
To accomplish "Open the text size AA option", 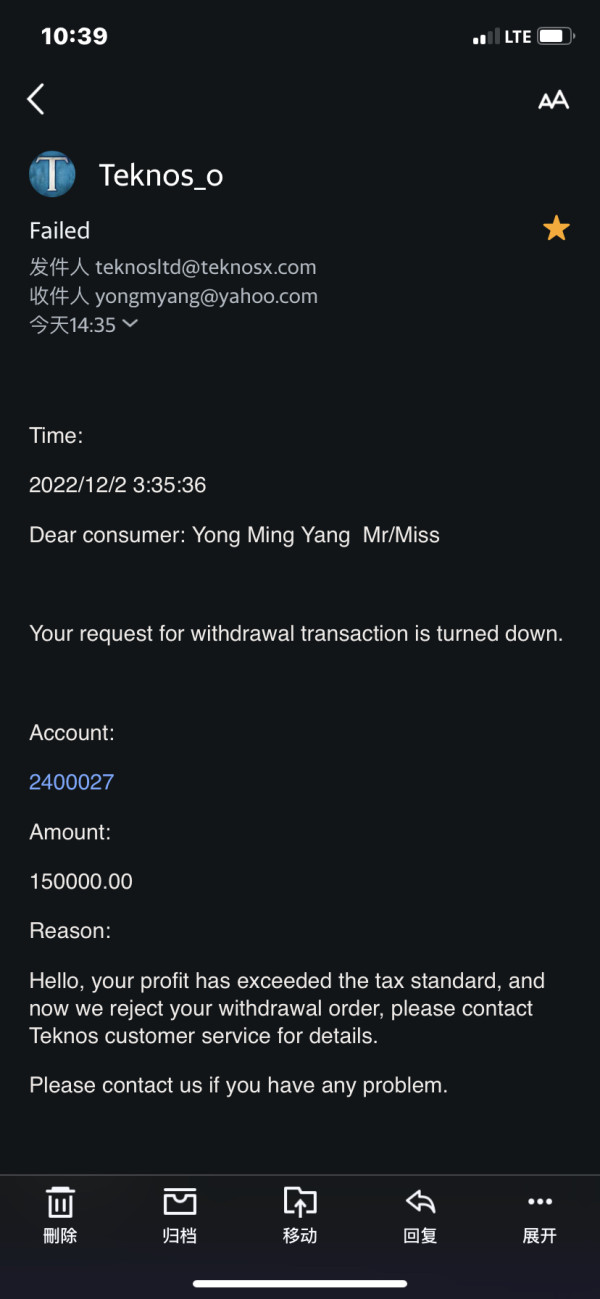I will click(x=553, y=100).
